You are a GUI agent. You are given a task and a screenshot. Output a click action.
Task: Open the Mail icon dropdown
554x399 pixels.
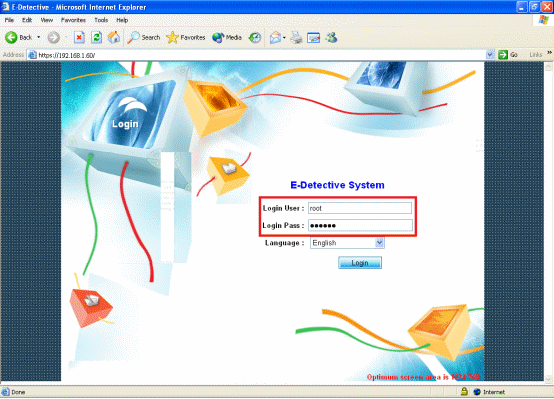click(277, 37)
